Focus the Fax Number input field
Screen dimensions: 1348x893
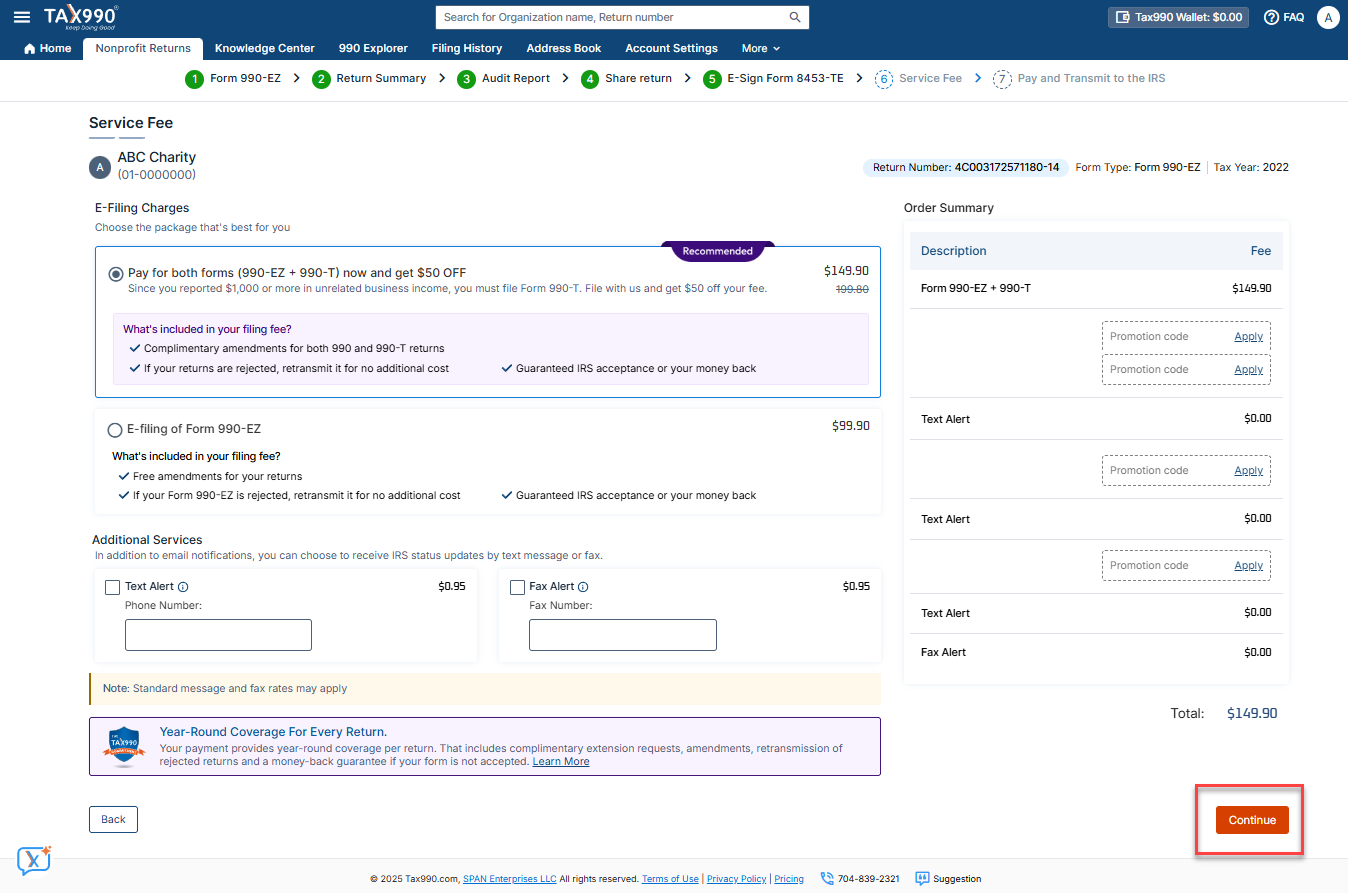[623, 635]
